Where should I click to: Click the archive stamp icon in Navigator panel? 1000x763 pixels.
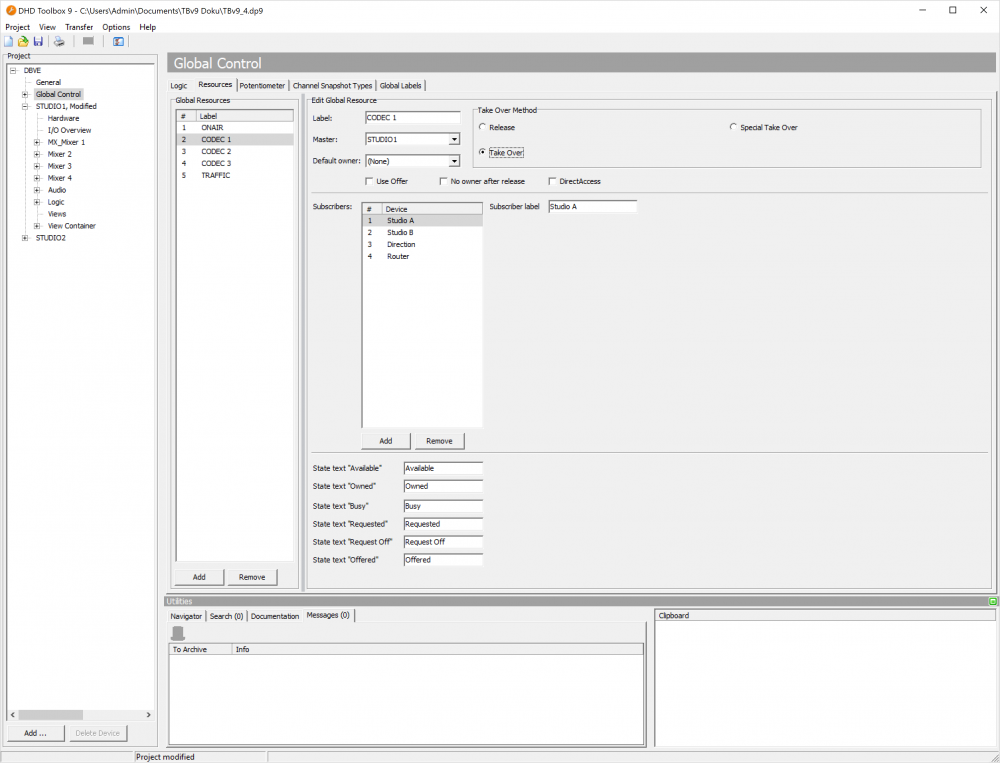coord(180,632)
